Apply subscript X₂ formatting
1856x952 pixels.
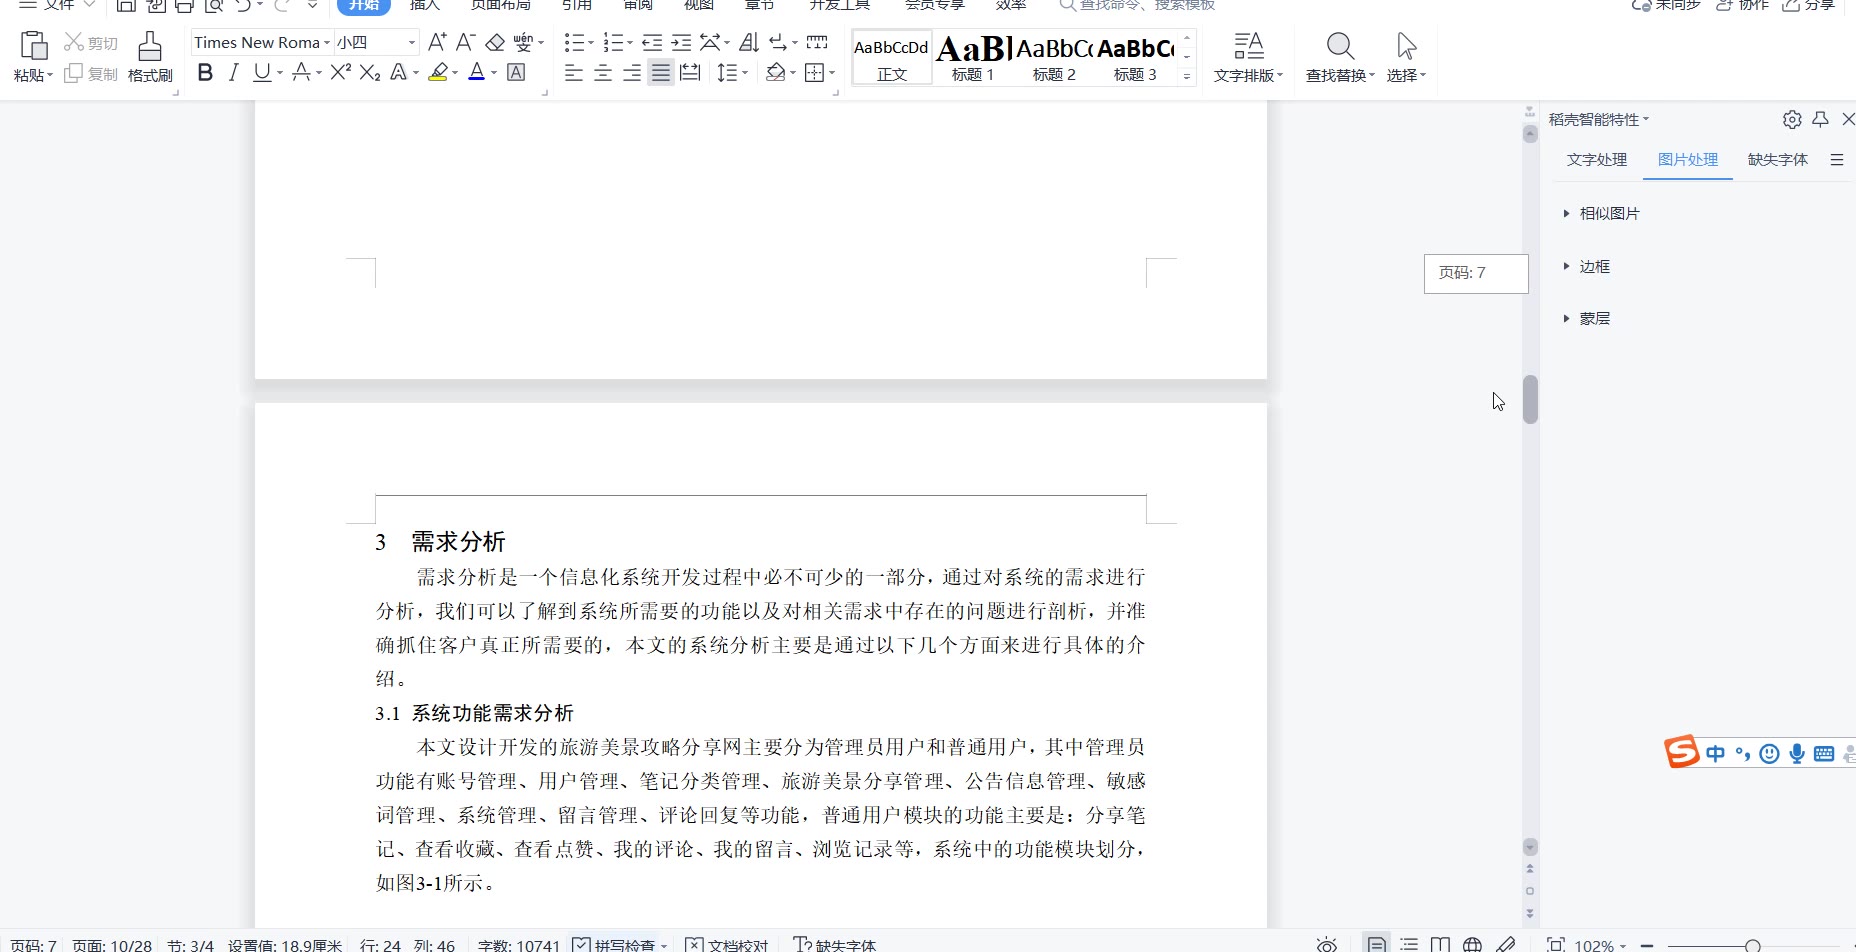(x=370, y=72)
